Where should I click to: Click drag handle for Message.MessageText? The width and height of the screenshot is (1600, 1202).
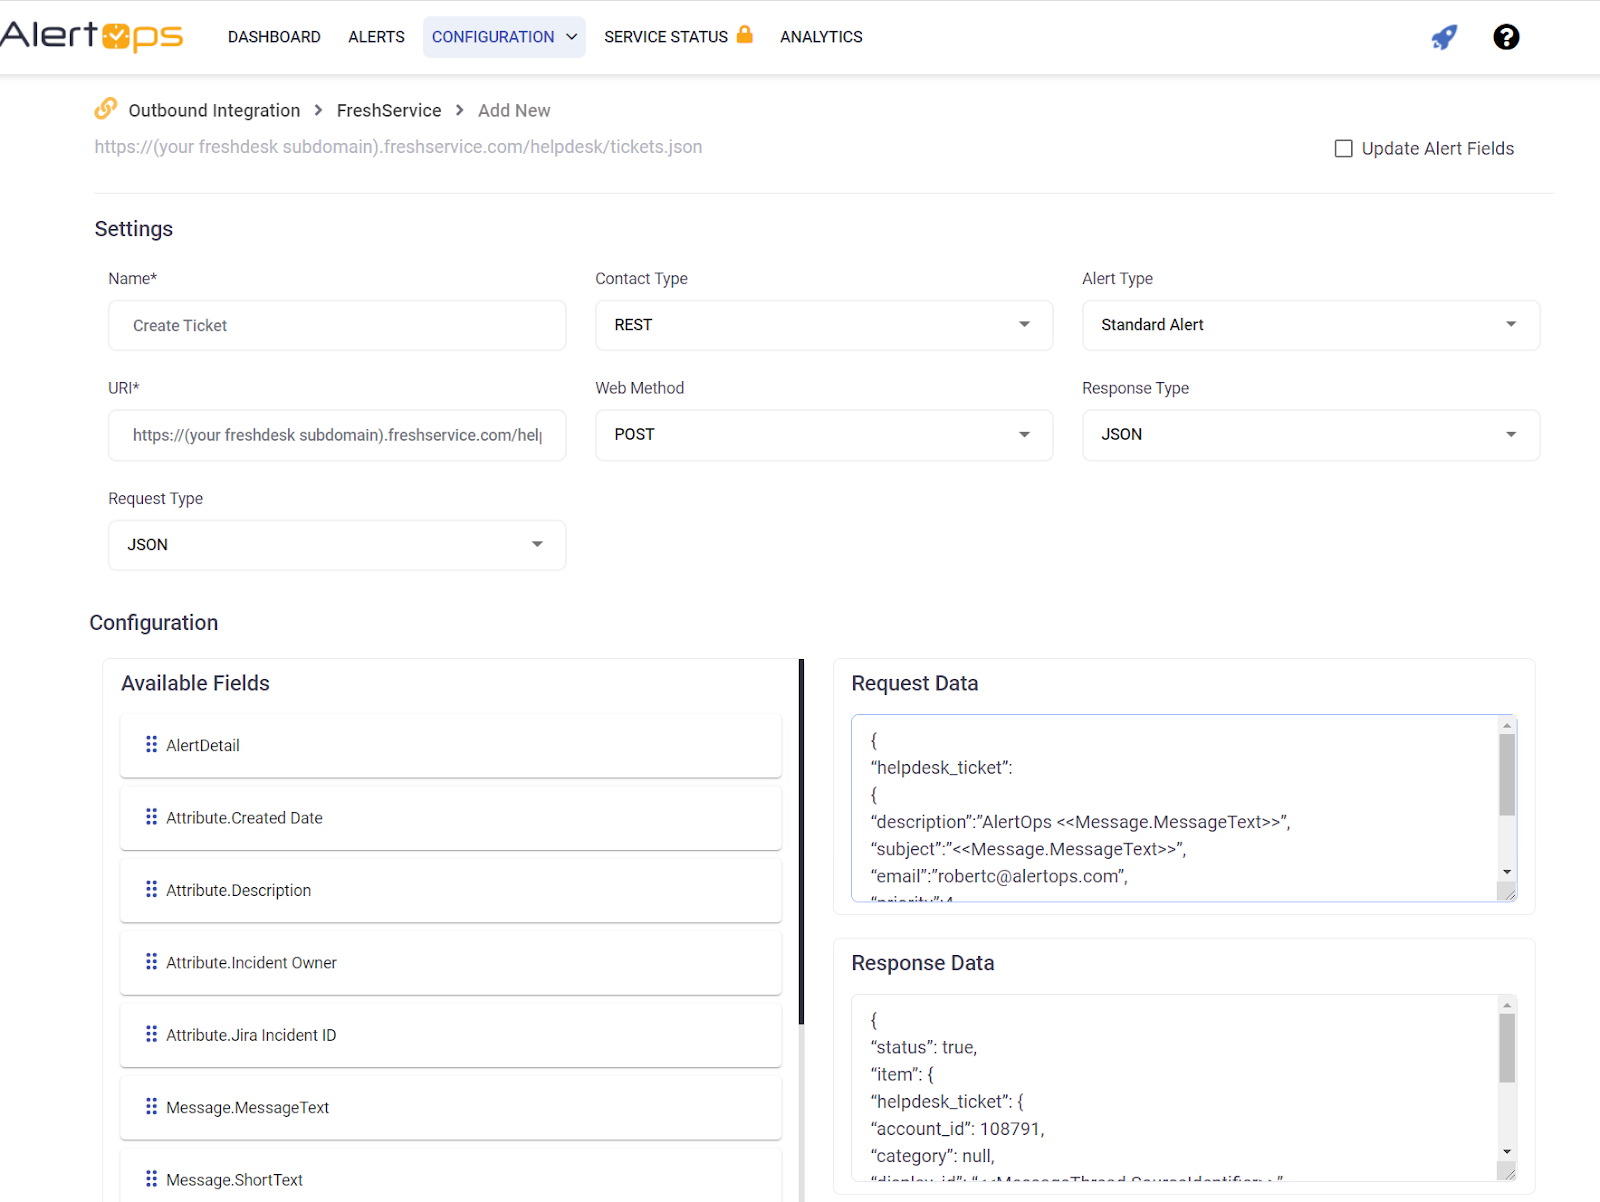click(151, 1106)
